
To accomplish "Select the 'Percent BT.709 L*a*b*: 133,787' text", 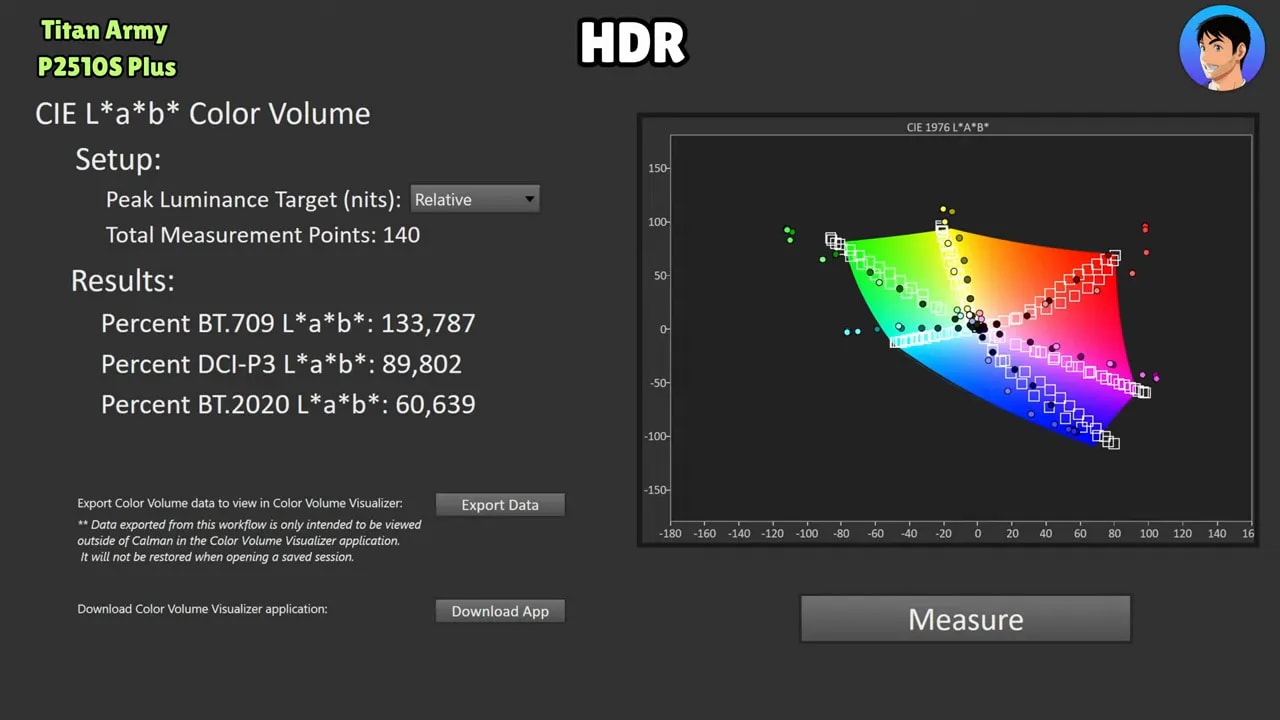I will point(288,323).
